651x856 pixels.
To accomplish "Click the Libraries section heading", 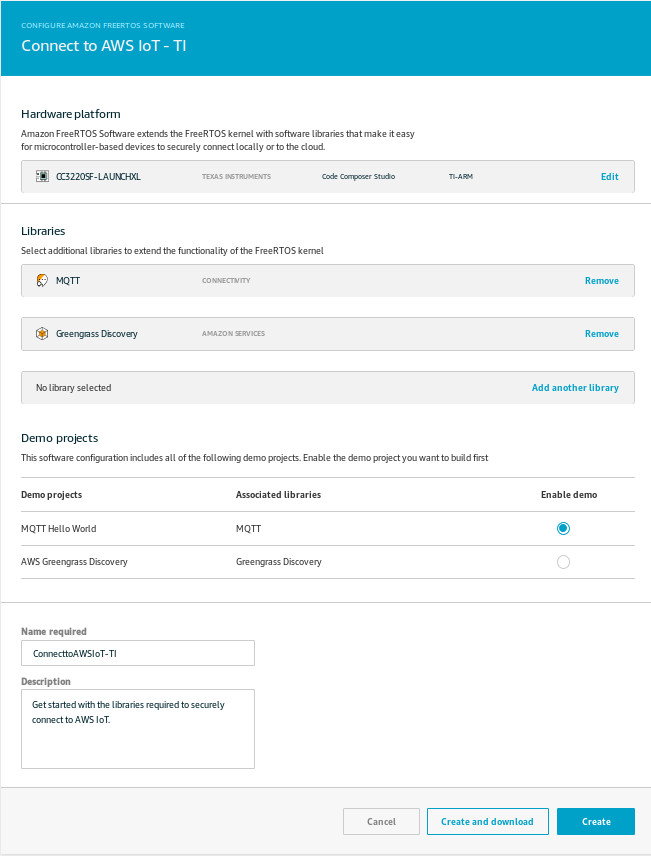I will [43, 231].
